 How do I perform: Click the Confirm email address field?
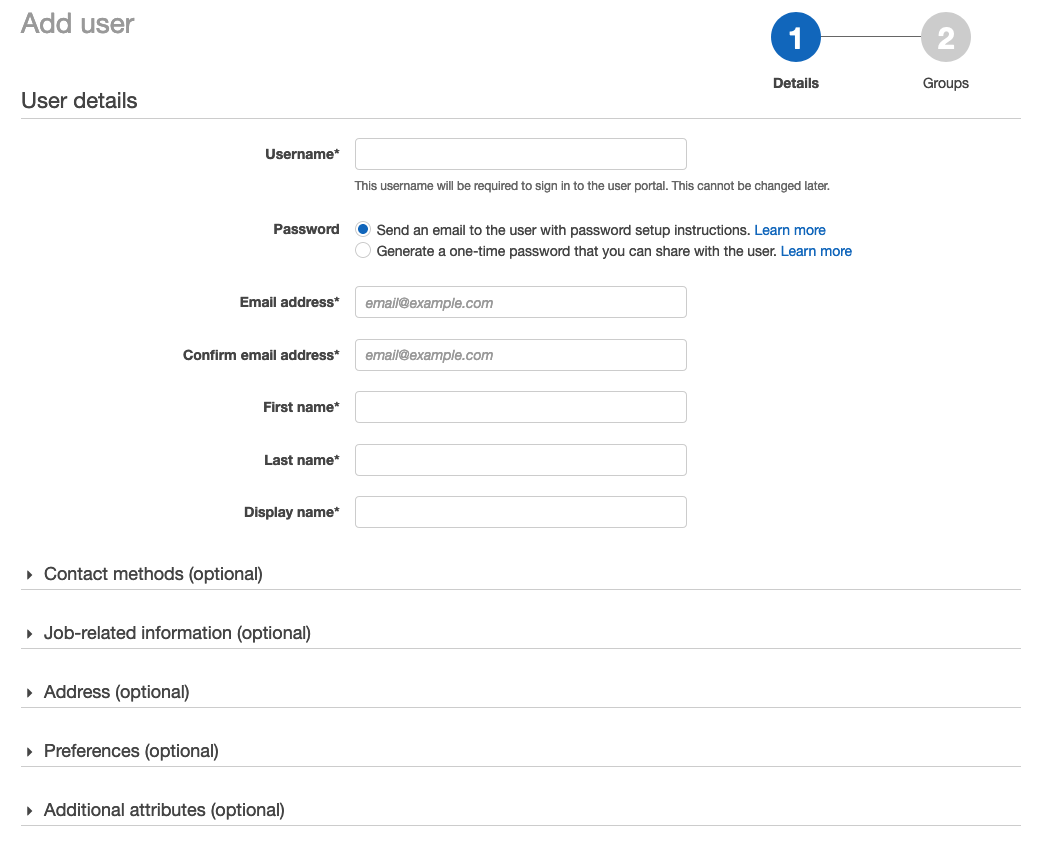coord(520,355)
